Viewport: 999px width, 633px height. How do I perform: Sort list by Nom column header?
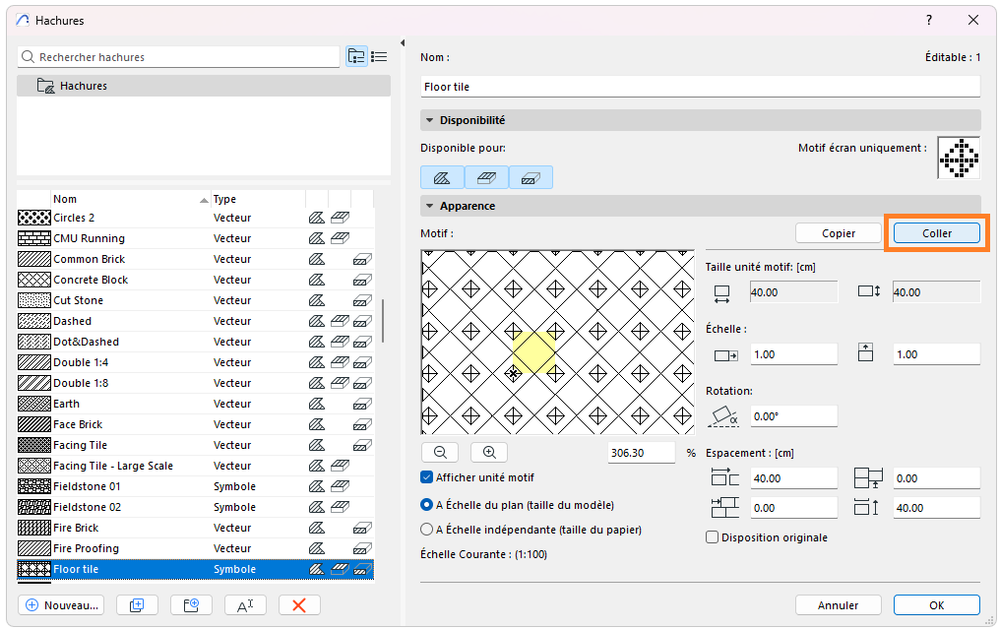(x=130, y=199)
